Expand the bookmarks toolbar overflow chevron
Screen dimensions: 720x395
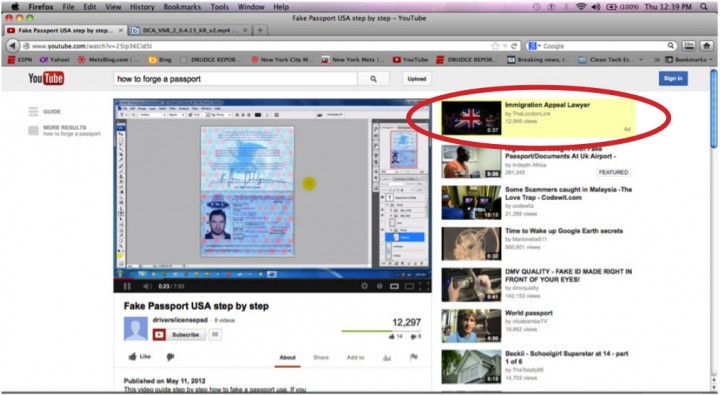657,60
